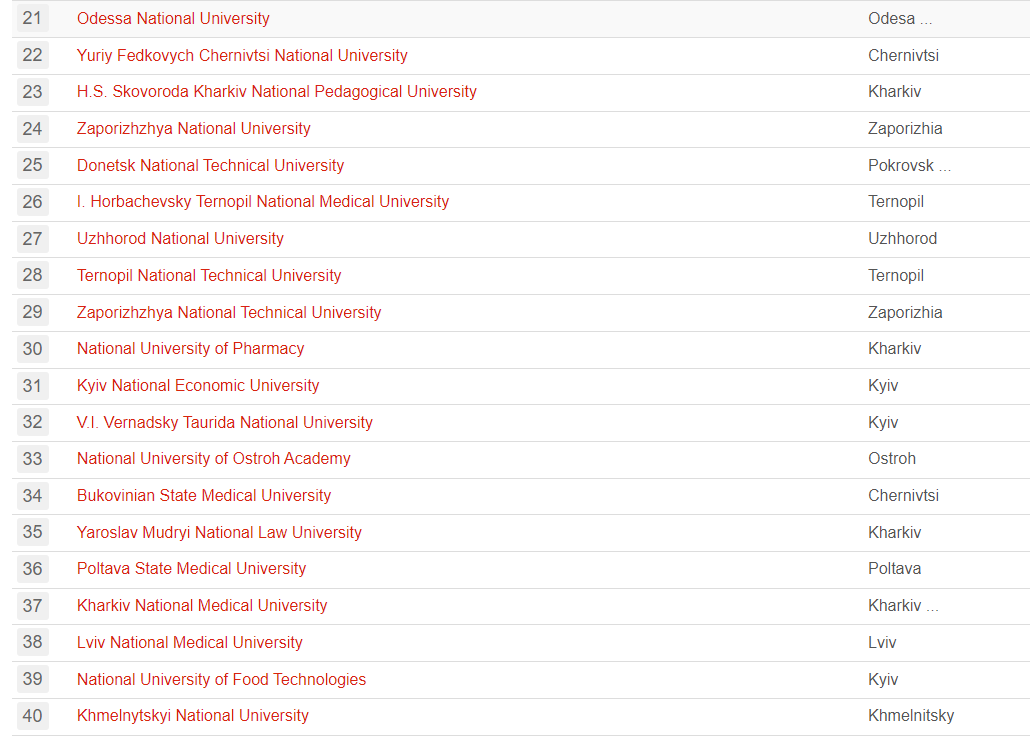
Task: Open H.S. Skovoroda Kharkiv National Pedagogical University
Action: [x=276, y=92]
